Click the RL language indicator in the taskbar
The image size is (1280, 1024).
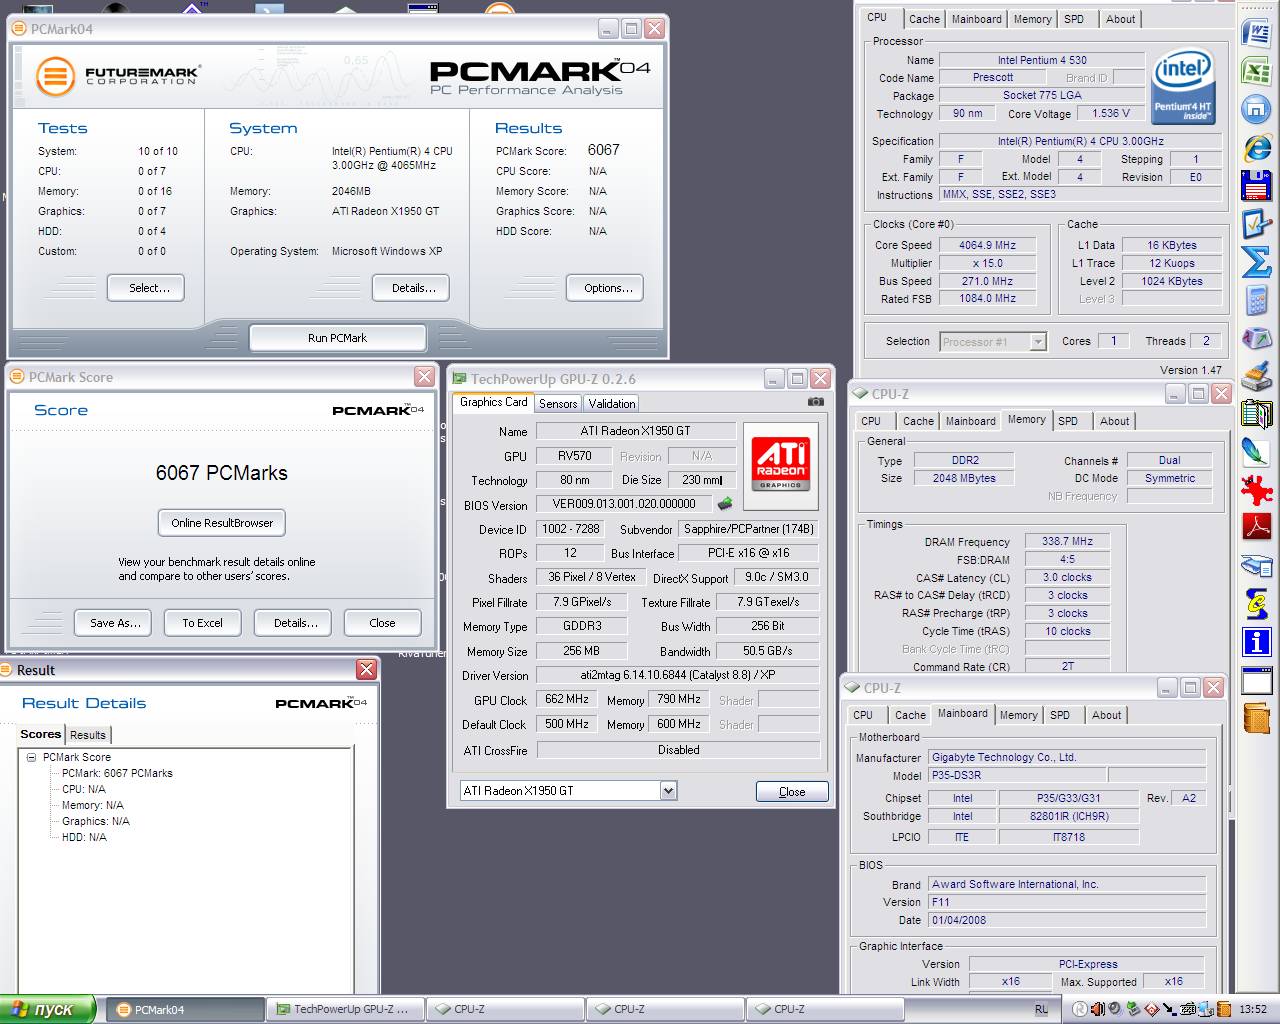pyautogui.click(x=1041, y=1009)
